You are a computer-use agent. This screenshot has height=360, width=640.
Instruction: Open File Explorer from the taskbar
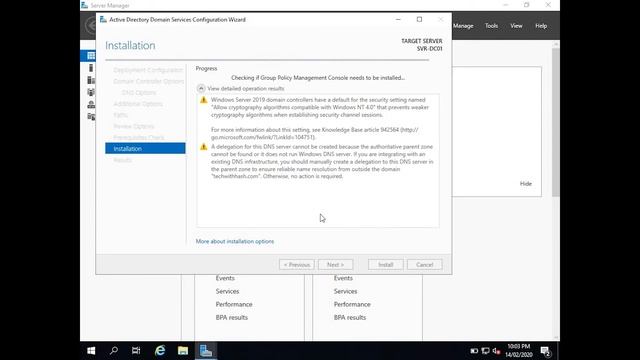click(x=183, y=351)
